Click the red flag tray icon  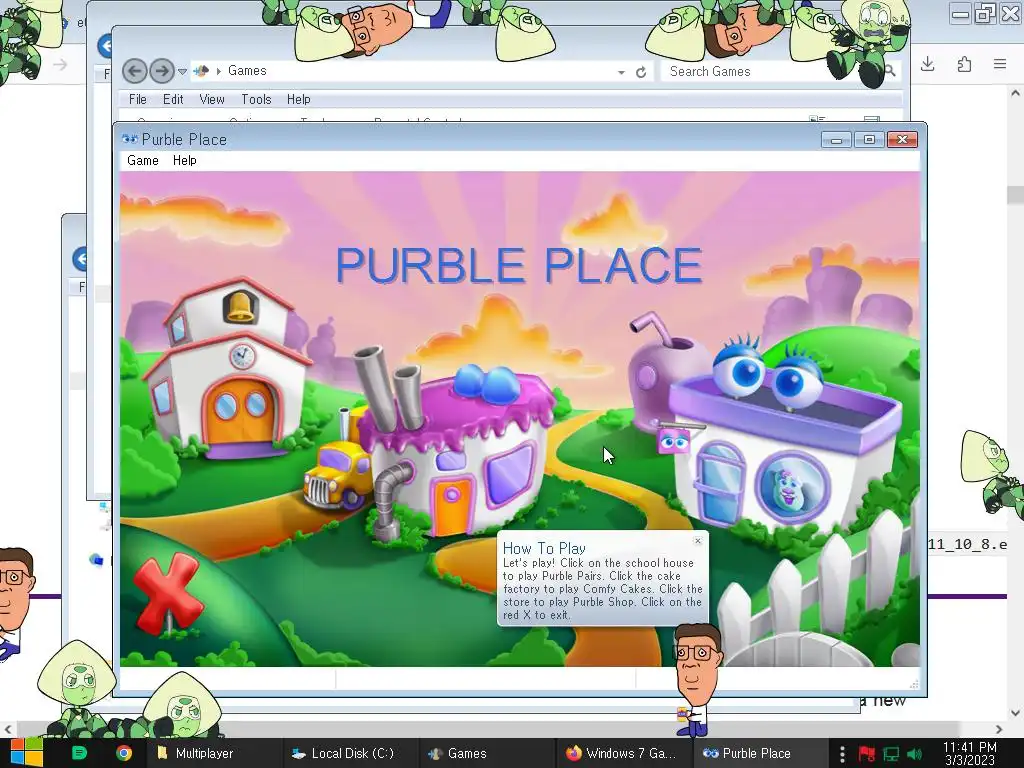click(867, 754)
